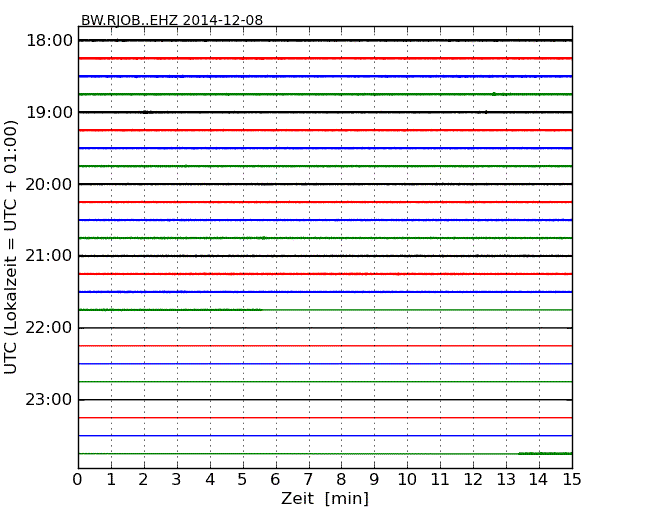Viewport: 650px width, 520px height.
Task: Select the 19:00 y-axis tick label
Action: [49, 112]
